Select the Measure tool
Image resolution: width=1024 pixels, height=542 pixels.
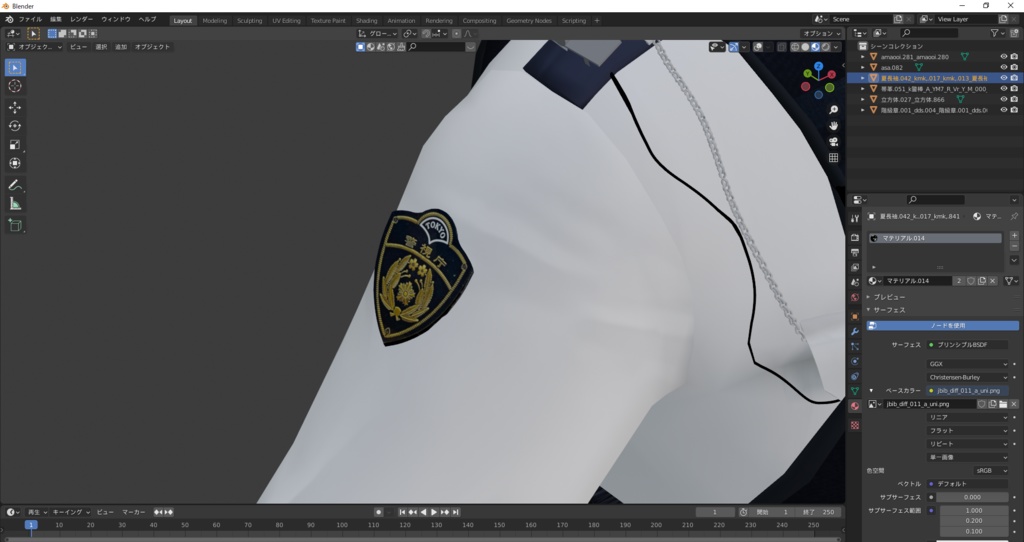click(15, 204)
